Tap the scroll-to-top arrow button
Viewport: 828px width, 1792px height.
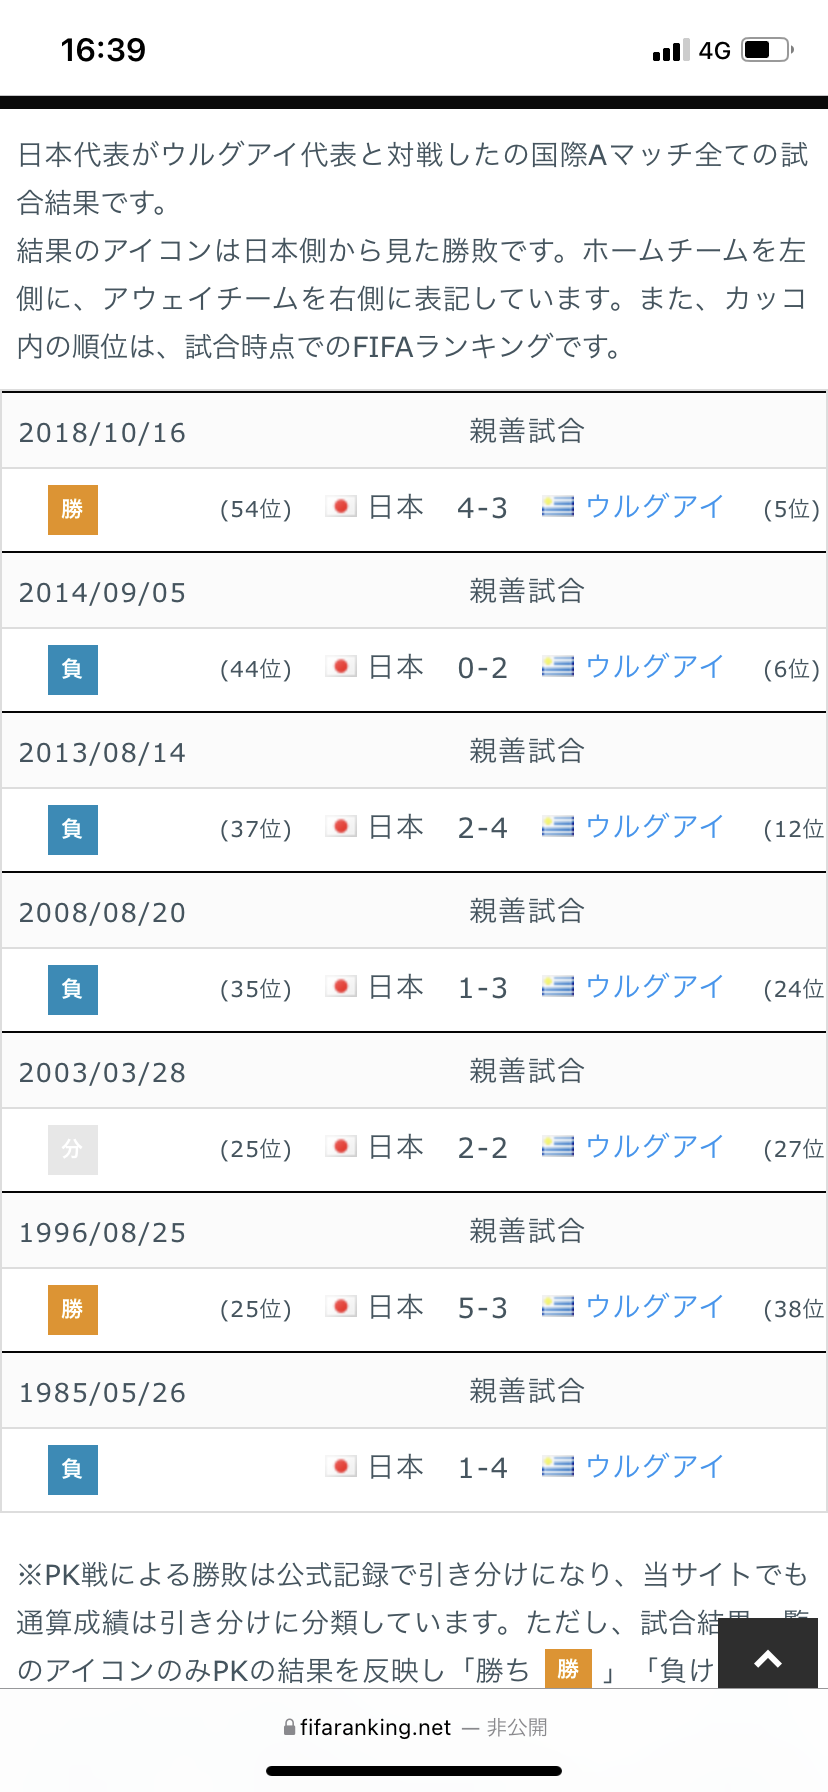click(x=768, y=1659)
